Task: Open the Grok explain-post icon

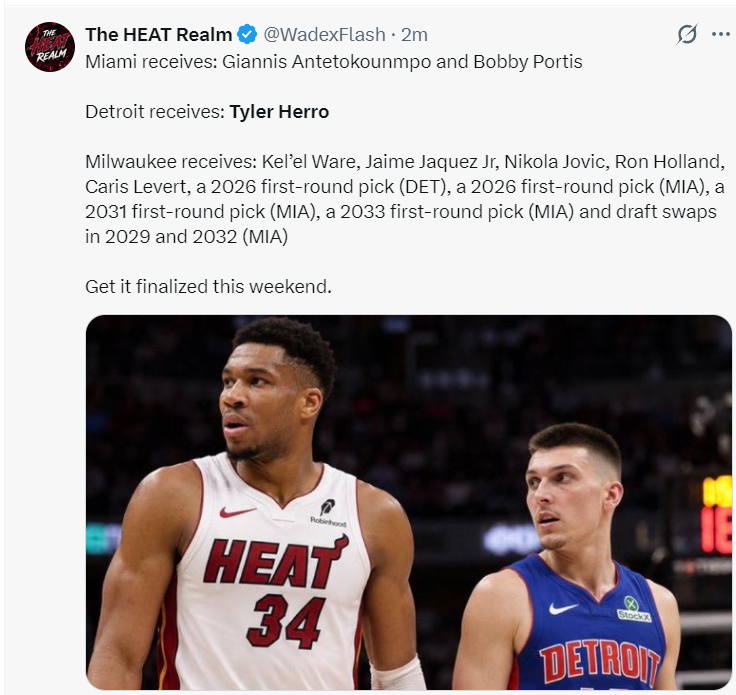Action: (687, 34)
